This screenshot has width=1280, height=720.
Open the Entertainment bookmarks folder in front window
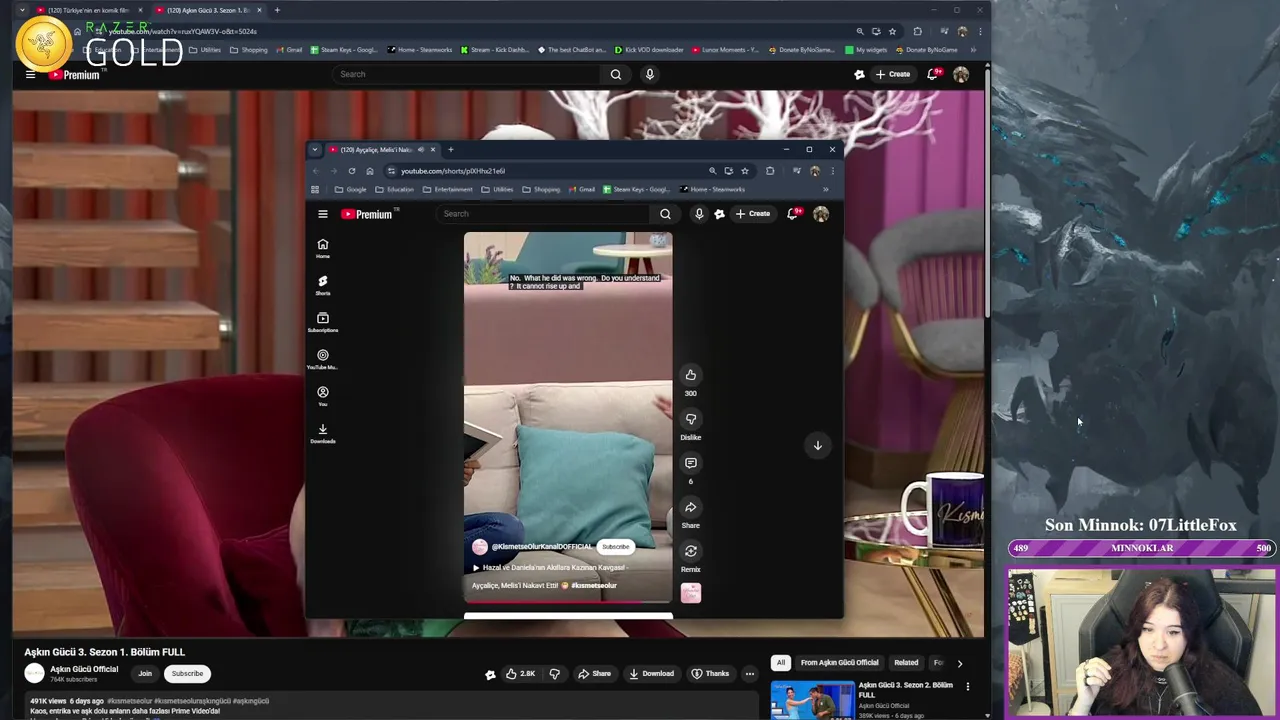tap(447, 189)
